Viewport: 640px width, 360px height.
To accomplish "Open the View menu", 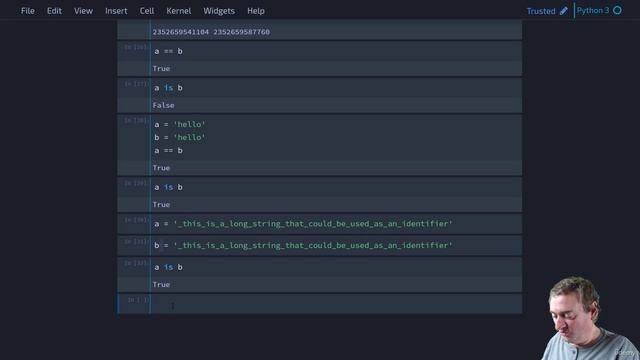I will 83,11.
